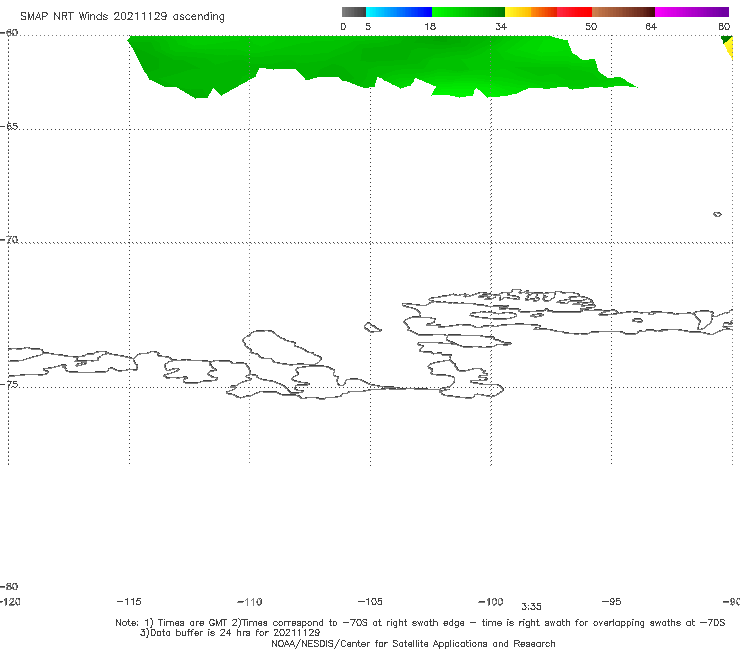Click the '3:35' swath time label
Image resolution: width=740 pixels, height=650 pixels.
(531, 607)
